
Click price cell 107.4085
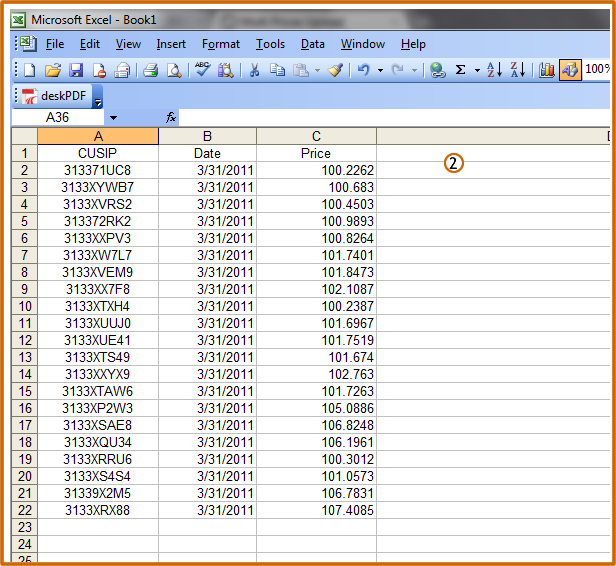point(316,510)
